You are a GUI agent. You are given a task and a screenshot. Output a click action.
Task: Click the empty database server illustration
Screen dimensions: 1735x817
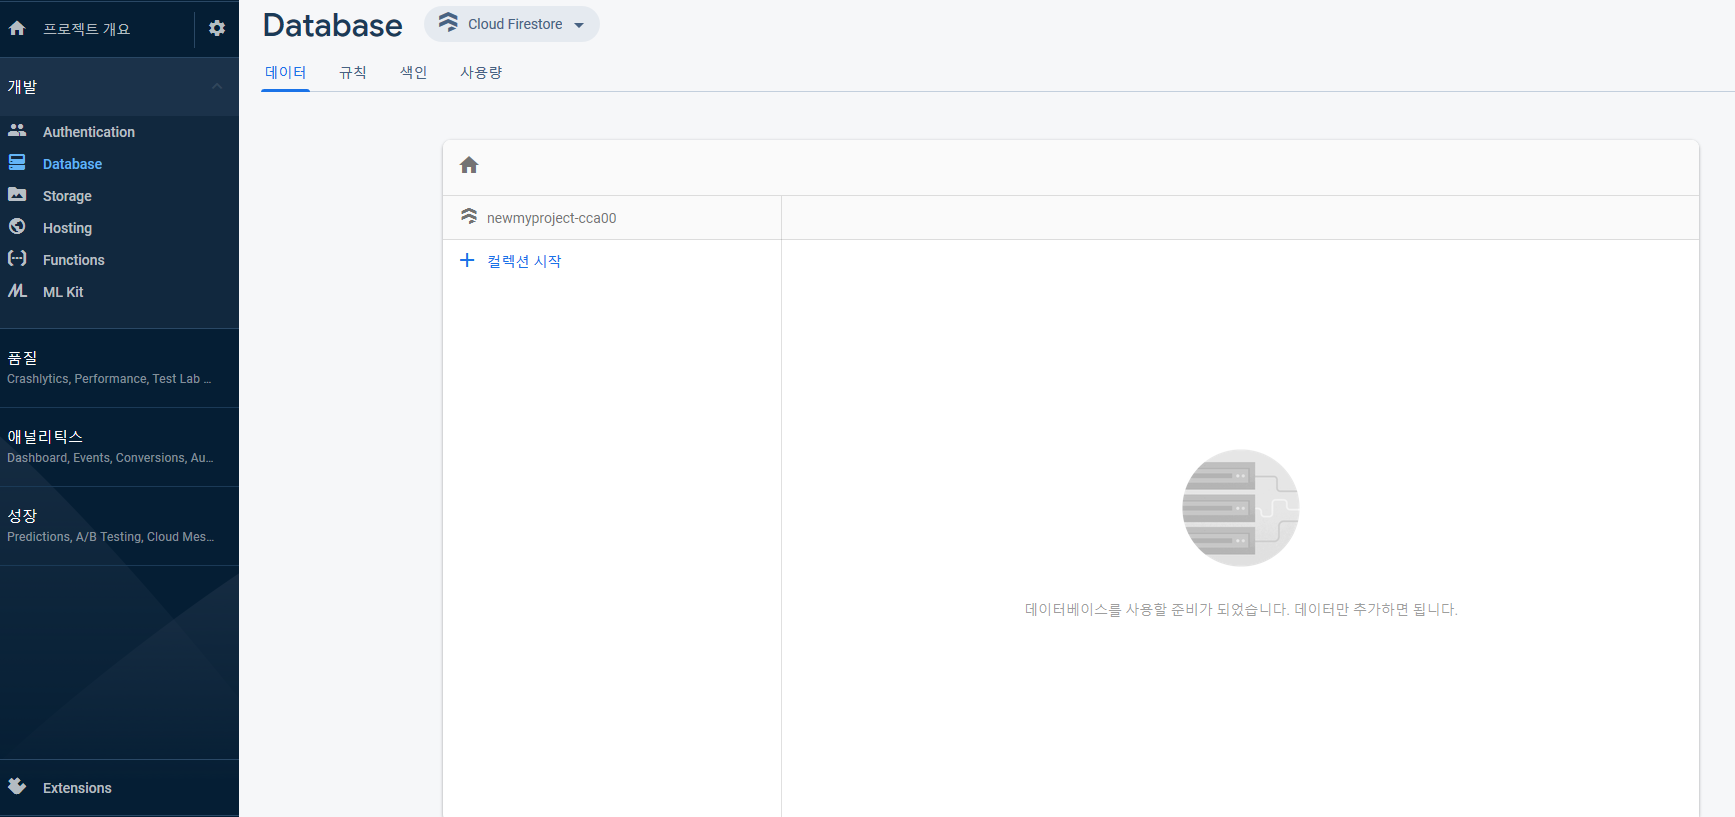[x=1241, y=508]
